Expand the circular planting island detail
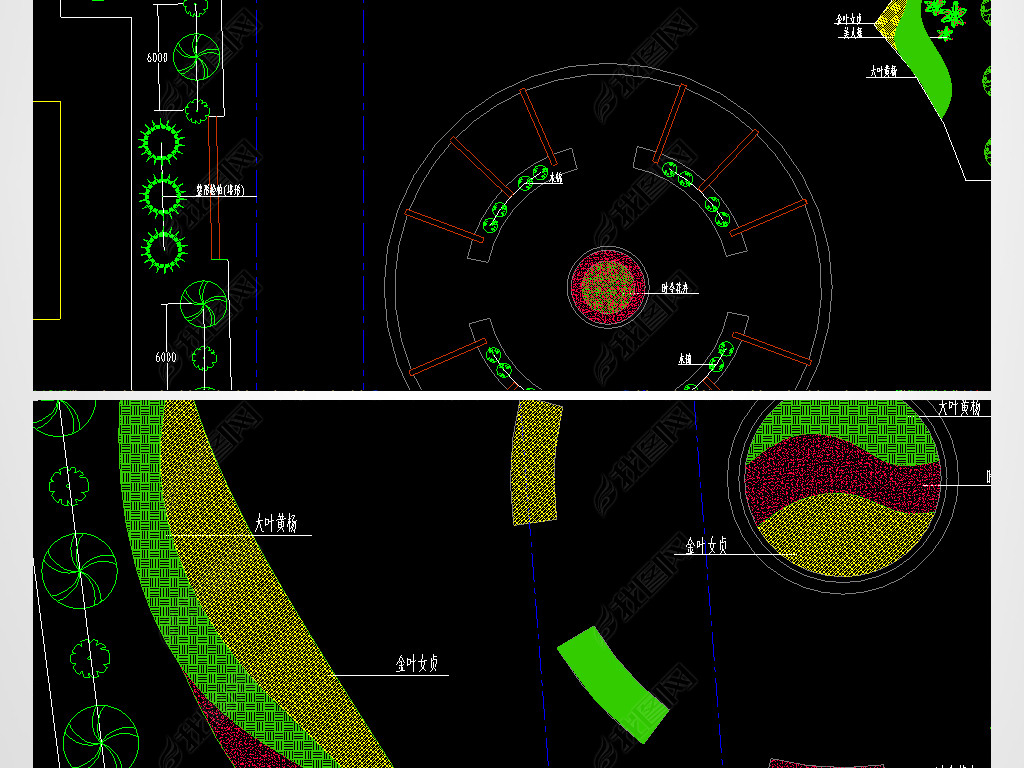The image size is (1024, 768). click(840, 495)
